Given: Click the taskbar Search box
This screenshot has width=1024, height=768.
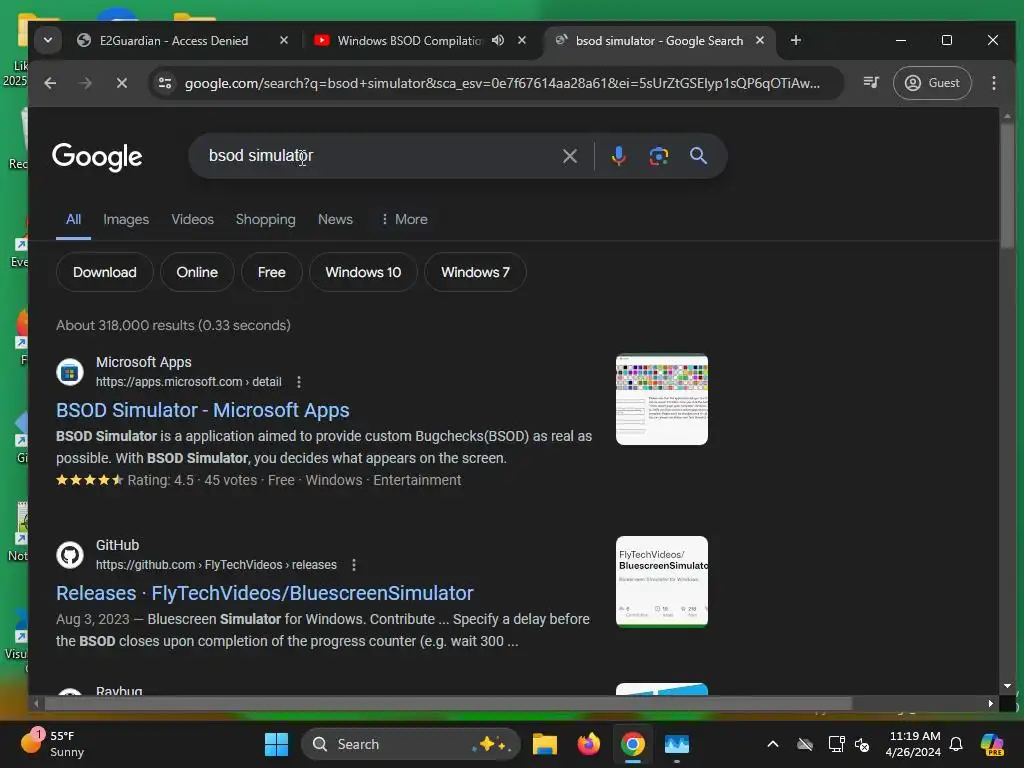Looking at the screenshot, I should [411, 744].
